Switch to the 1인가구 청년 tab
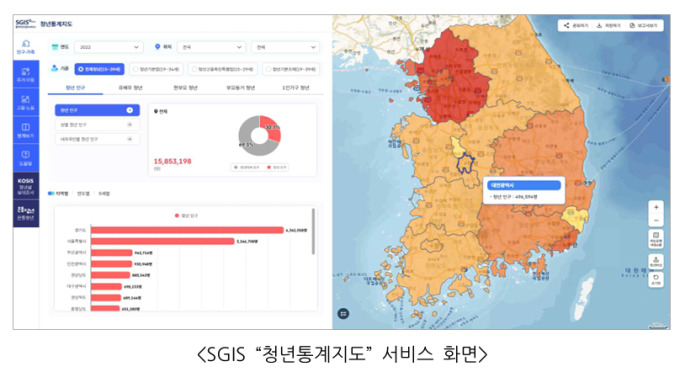680x372 pixels. (295, 88)
